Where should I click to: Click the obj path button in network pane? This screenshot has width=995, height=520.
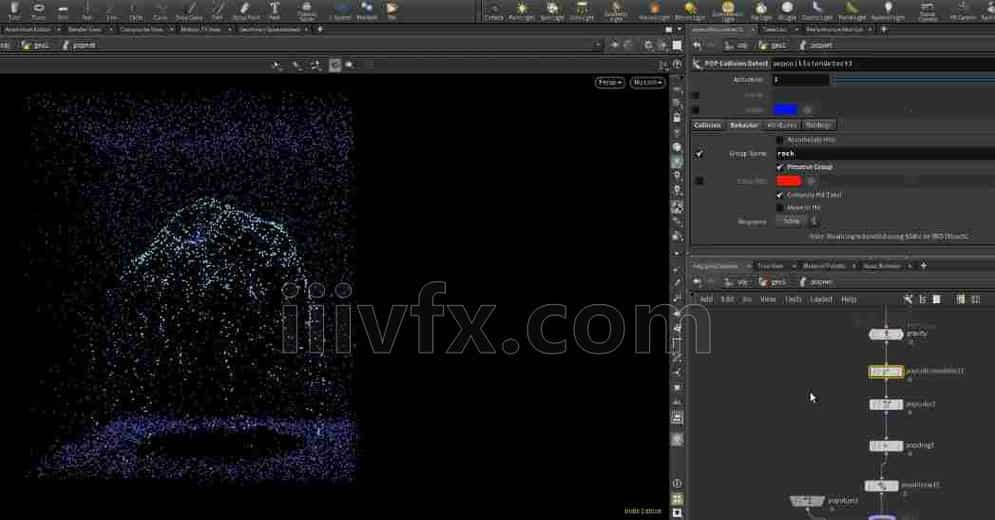click(x=737, y=282)
